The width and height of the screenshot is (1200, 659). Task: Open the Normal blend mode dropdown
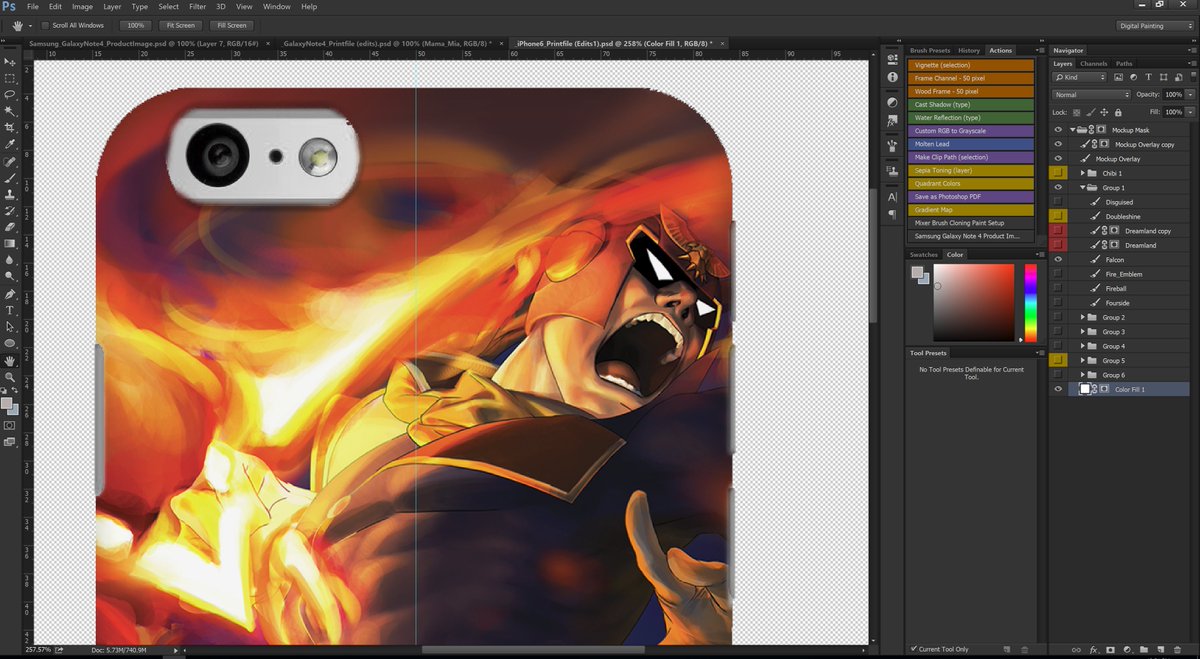tap(1091, 95)
